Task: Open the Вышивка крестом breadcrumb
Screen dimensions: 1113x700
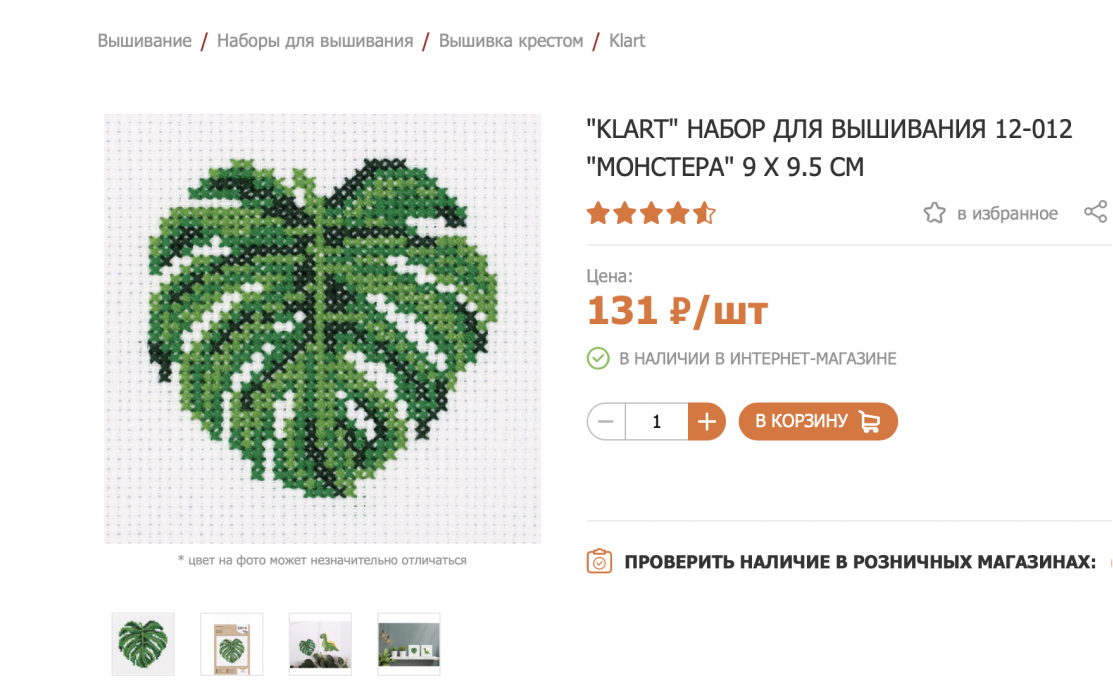Action: pyautogui.click(x=510, y=41)
